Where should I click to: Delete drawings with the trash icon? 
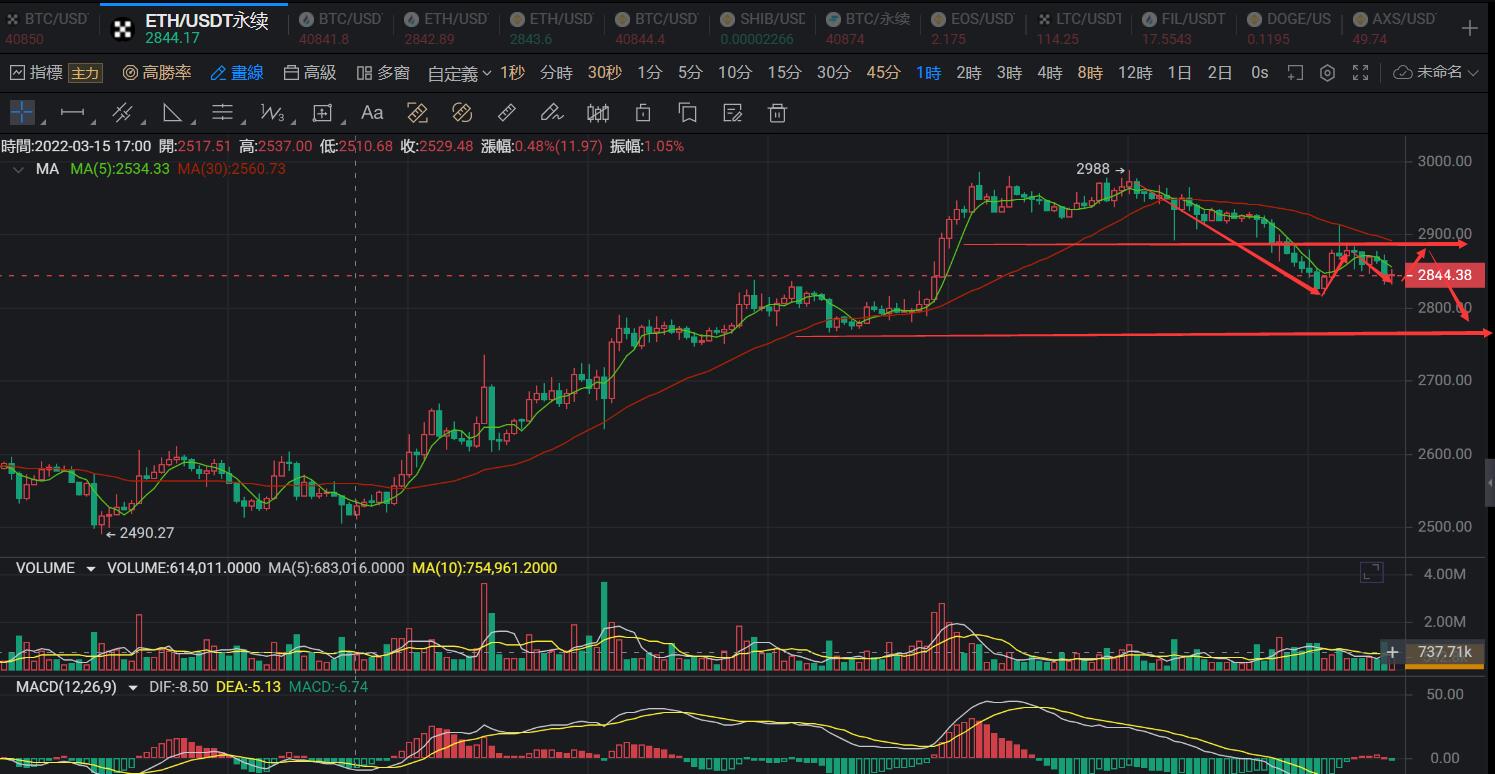(x=778, y=112)
